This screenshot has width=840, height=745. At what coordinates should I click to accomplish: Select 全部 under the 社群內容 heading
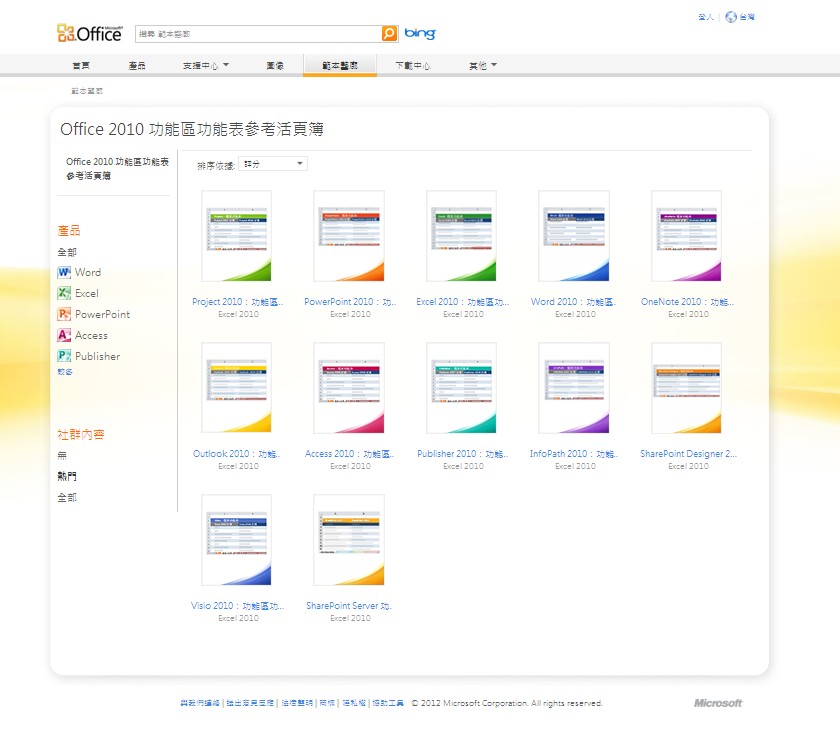tap(67, 498)
